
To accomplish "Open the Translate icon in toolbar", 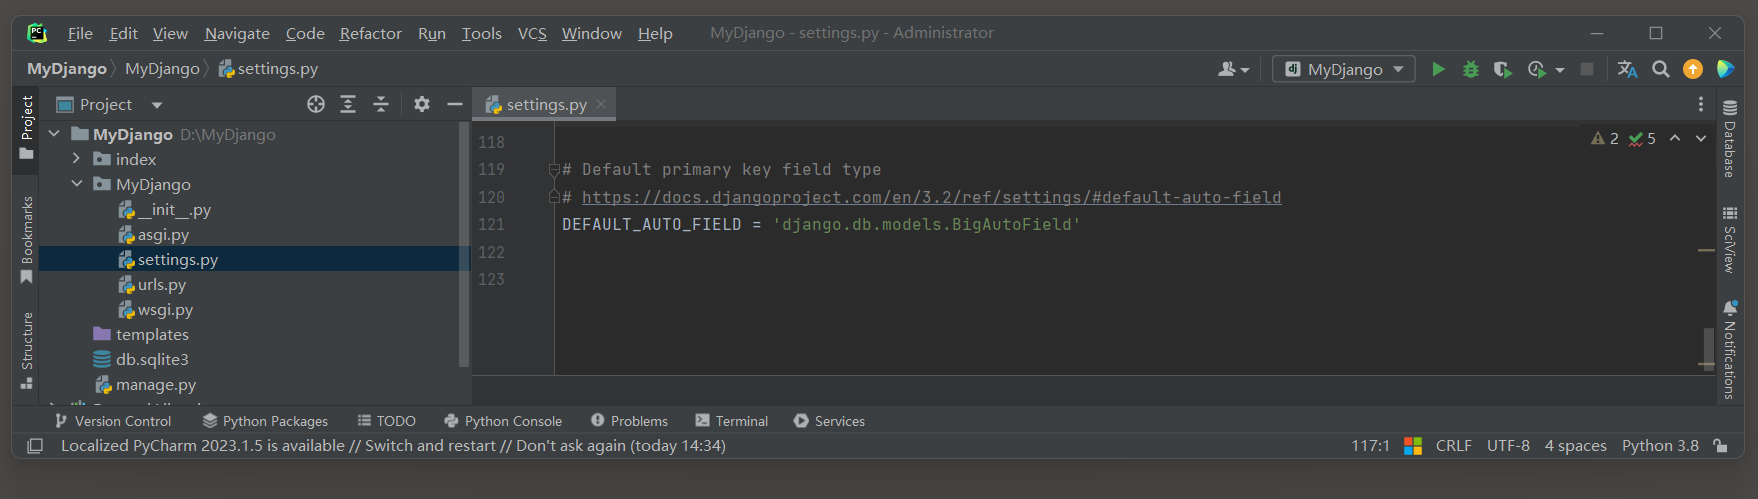I will tap(1627, 69).
